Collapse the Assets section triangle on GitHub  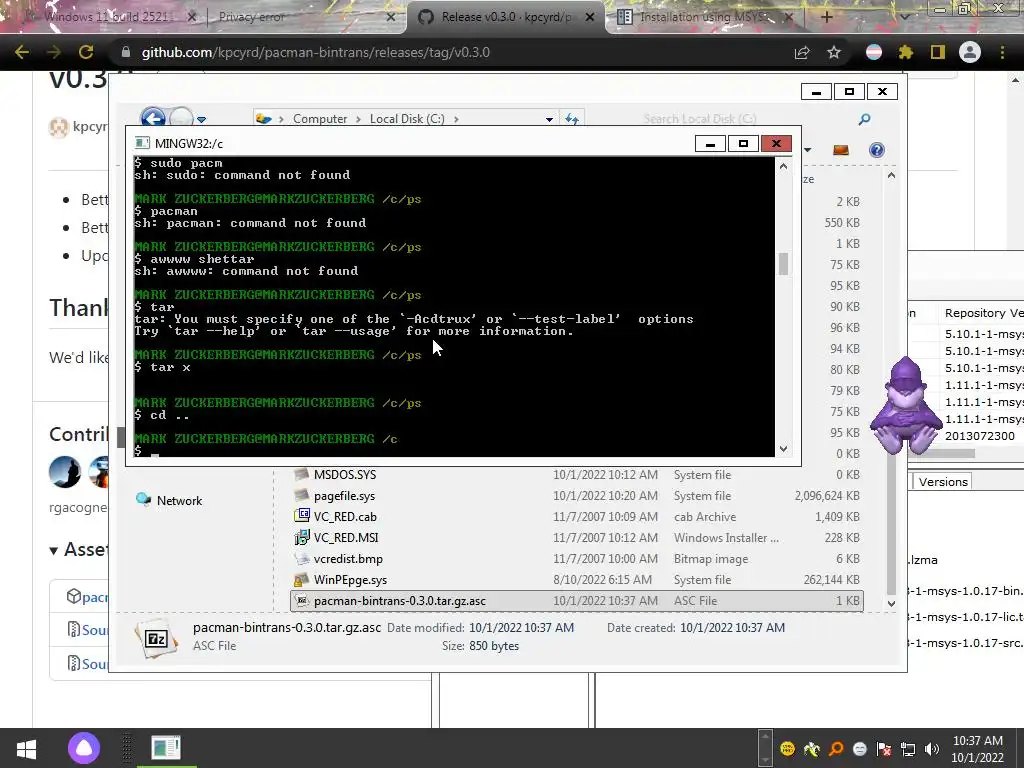click(54, 551)
